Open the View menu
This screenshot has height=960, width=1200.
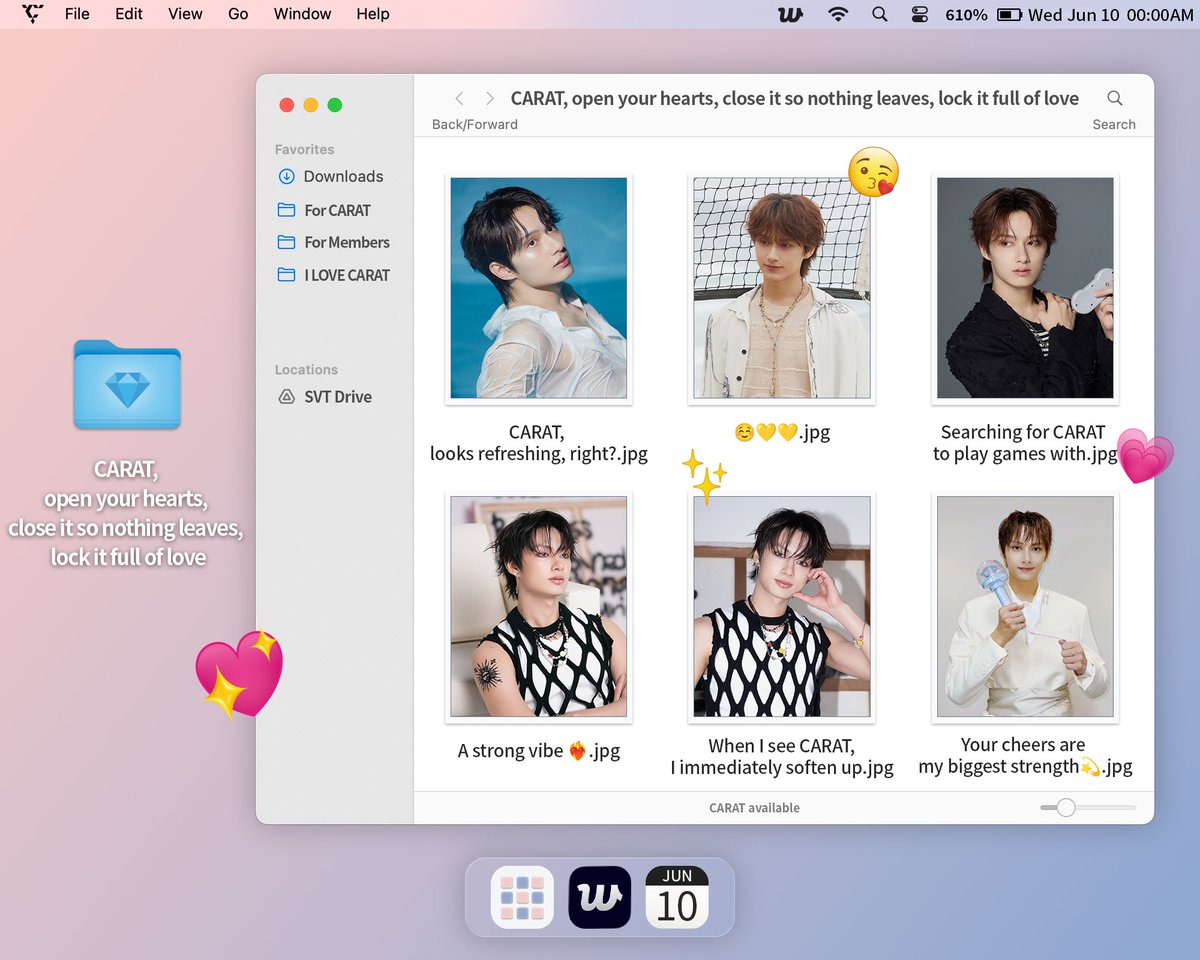click(185, 14)
